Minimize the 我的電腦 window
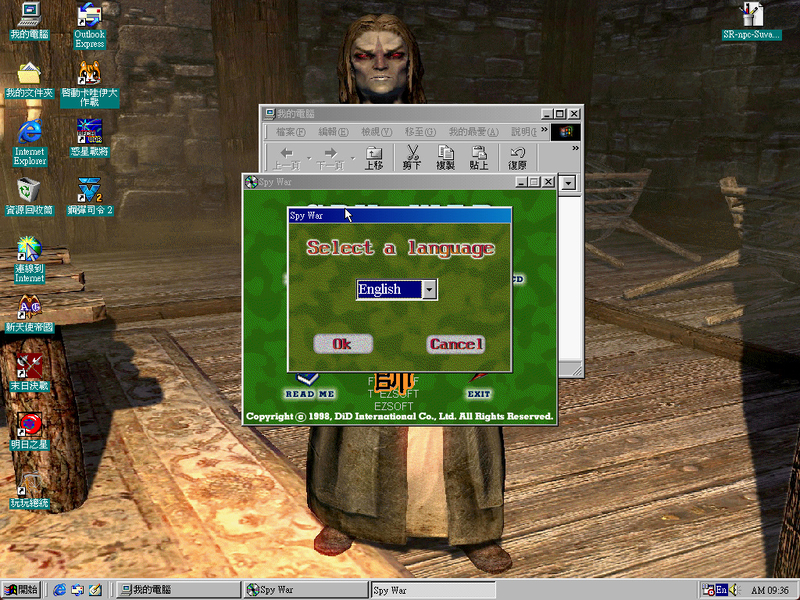800x600 pixels. [x=546, y=114]
